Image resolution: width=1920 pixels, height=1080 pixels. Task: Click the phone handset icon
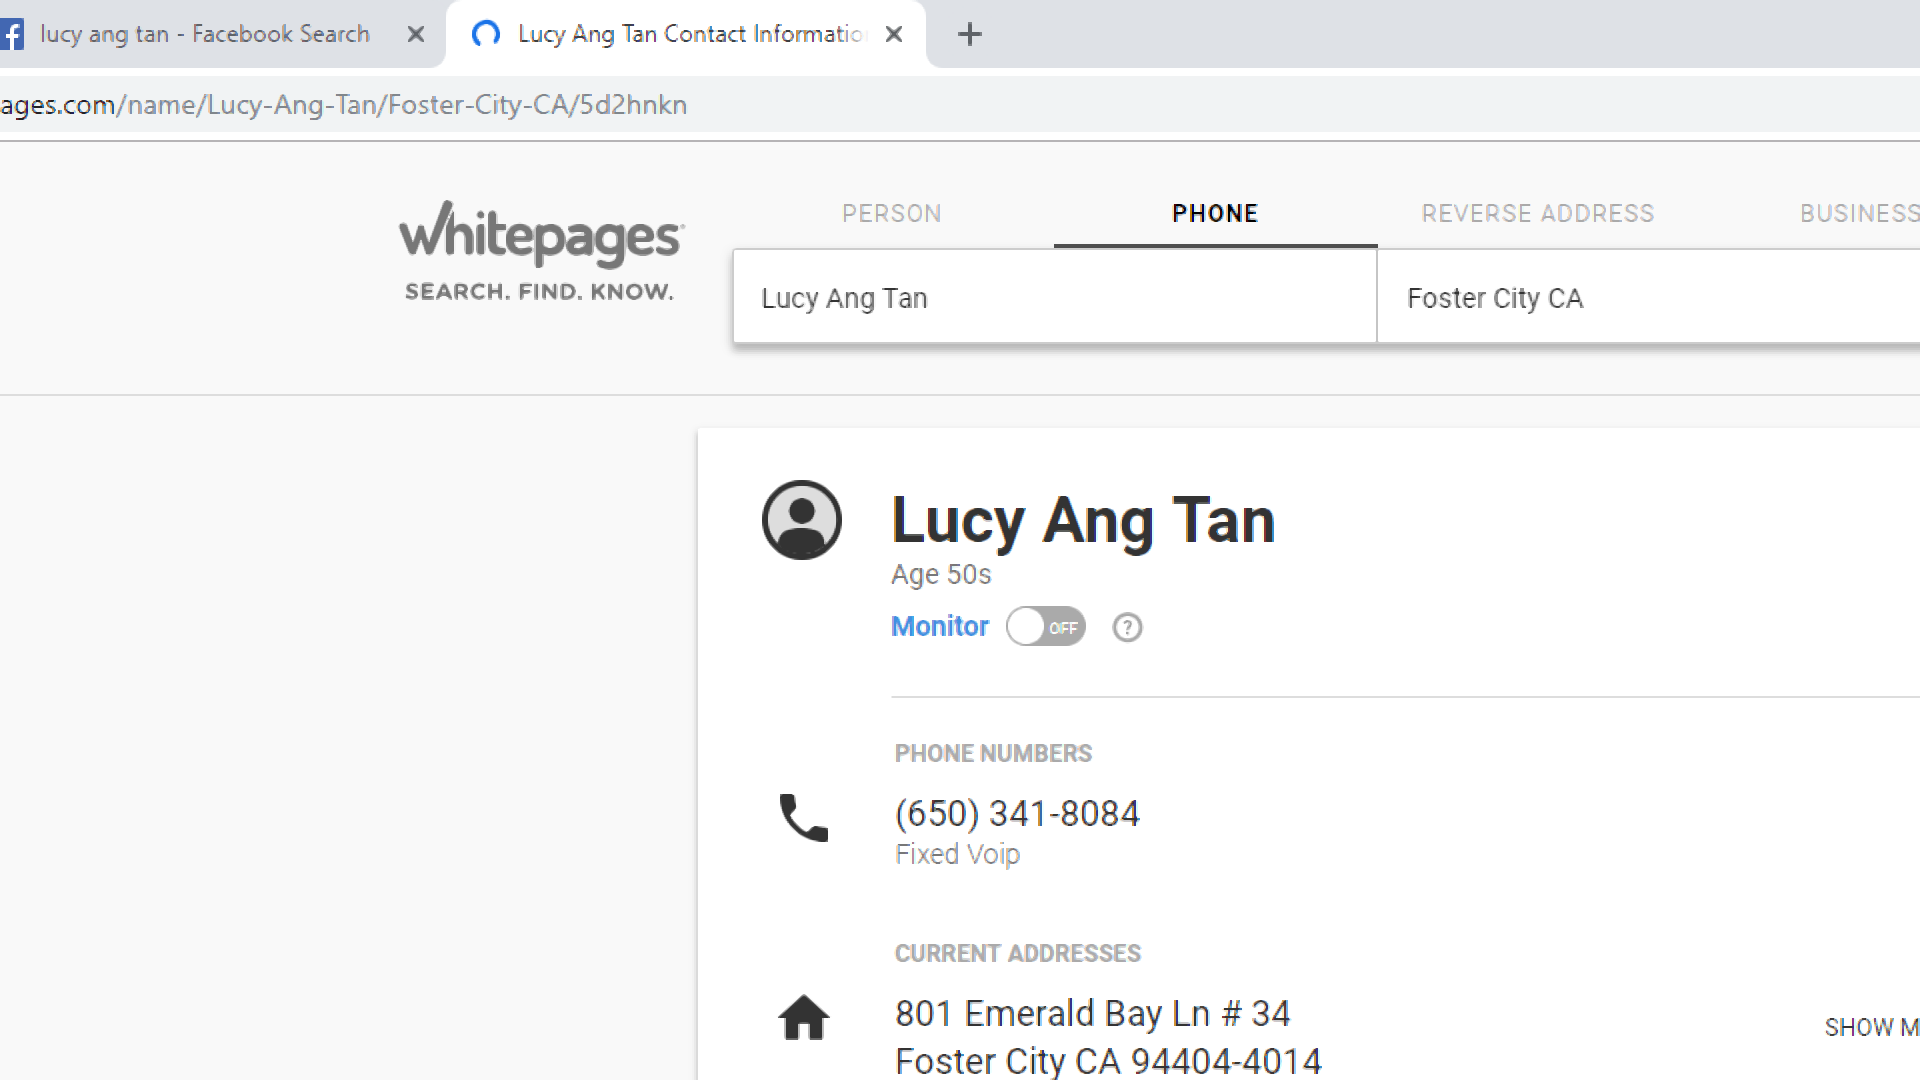(803, 818)
